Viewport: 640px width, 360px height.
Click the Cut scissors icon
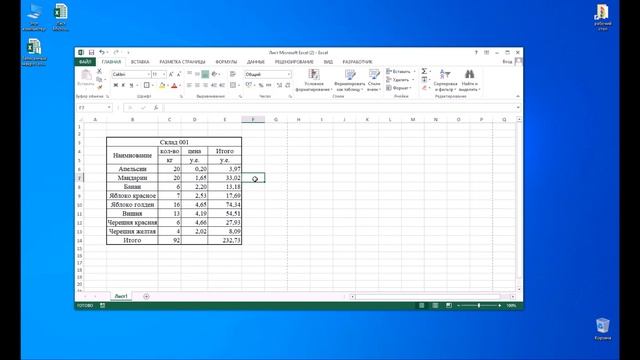(x=99, y=71)
